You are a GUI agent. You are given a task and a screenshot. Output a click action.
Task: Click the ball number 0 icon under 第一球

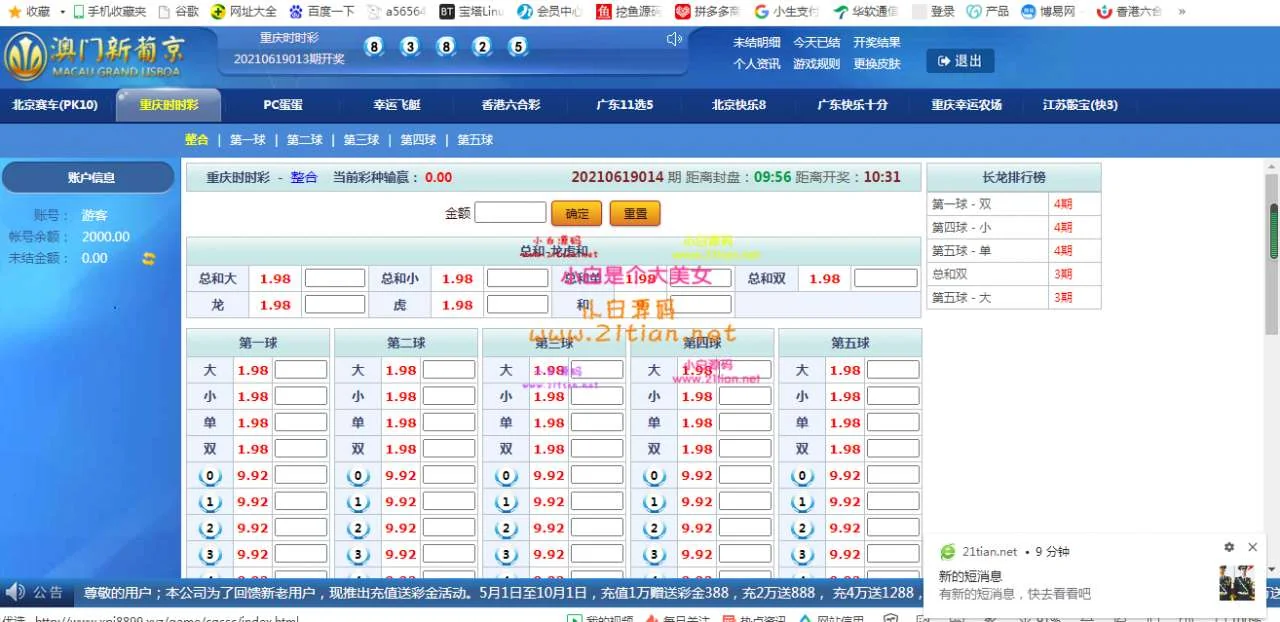pos(210,476)
